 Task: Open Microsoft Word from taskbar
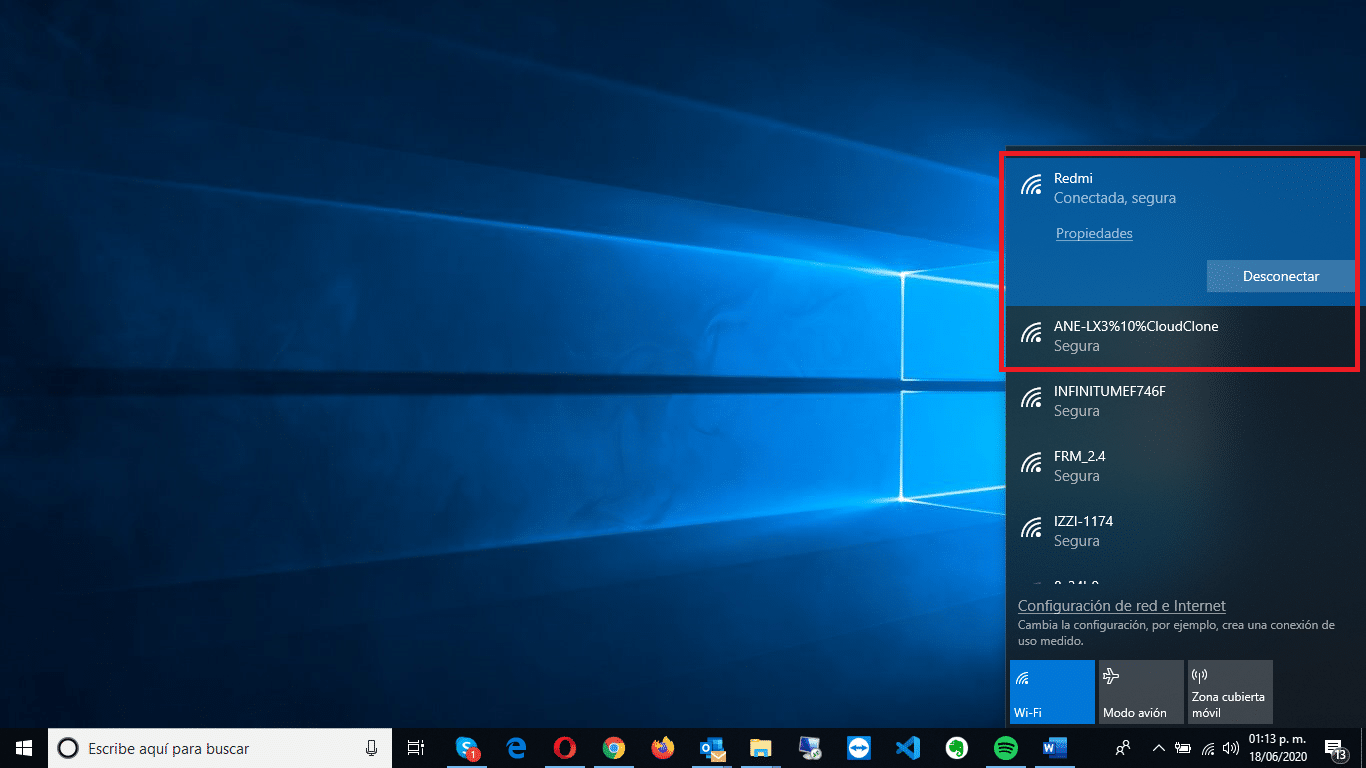1054,748
